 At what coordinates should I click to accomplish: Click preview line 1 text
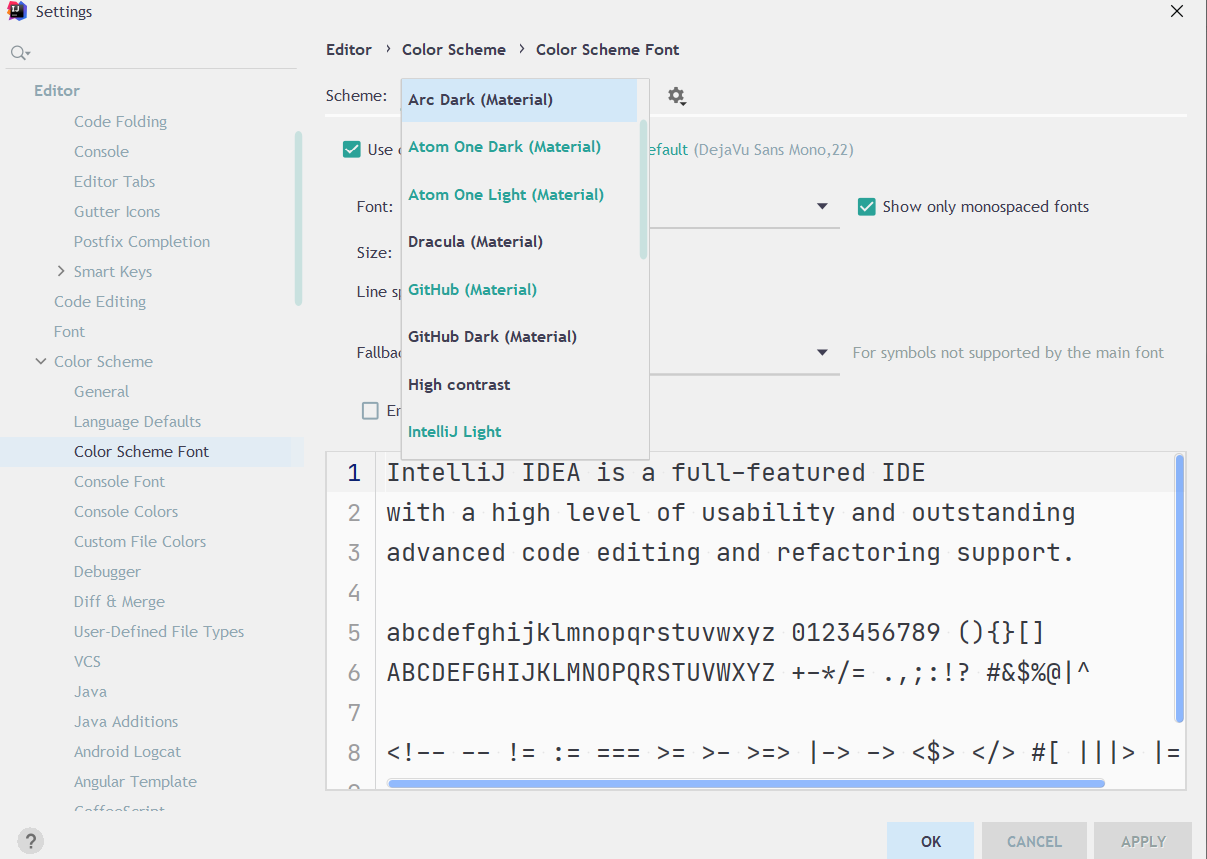(x=656, y=472)
